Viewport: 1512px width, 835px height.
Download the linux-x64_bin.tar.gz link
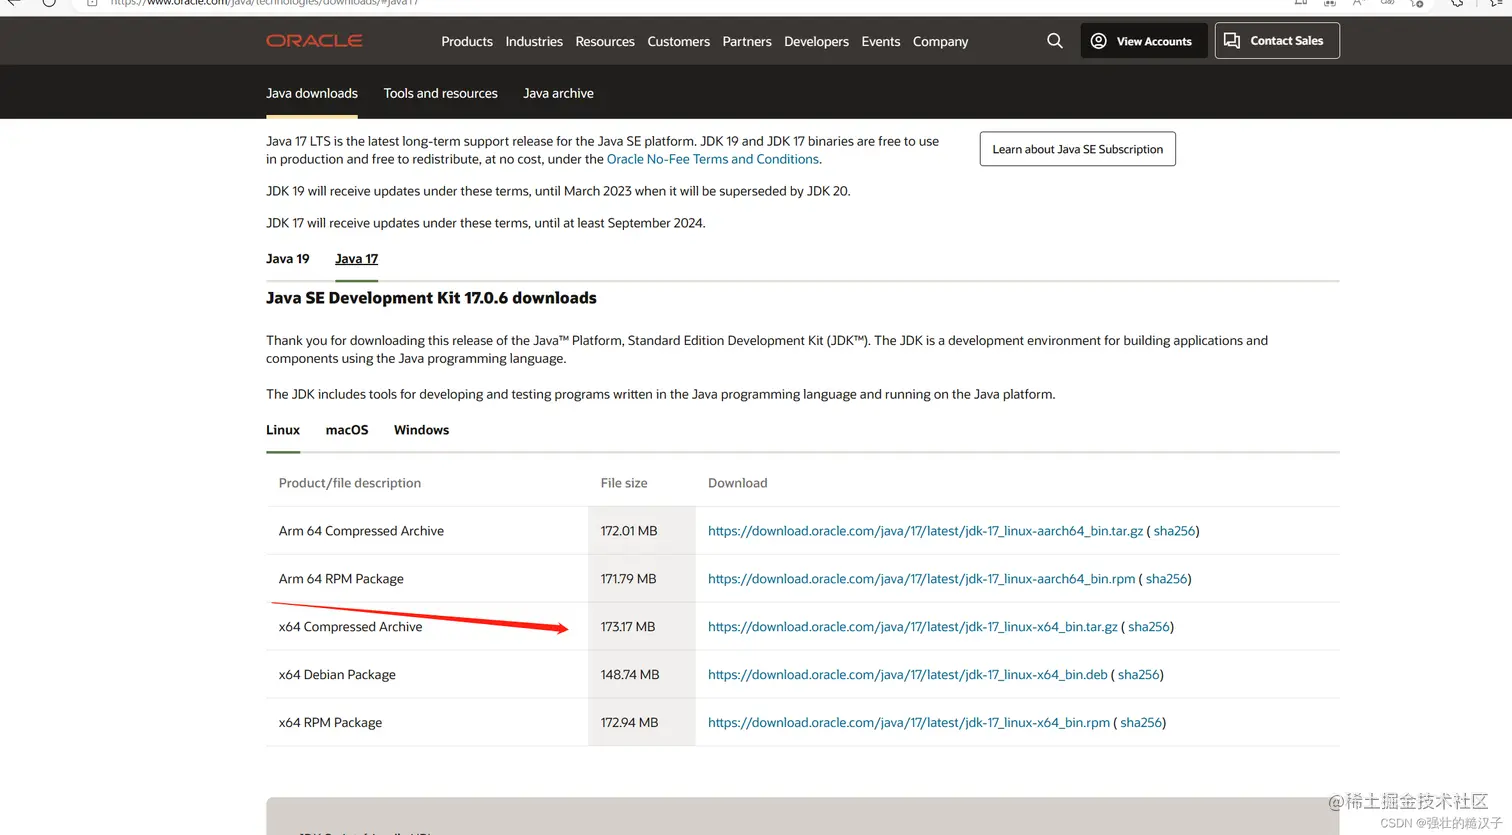913,627
